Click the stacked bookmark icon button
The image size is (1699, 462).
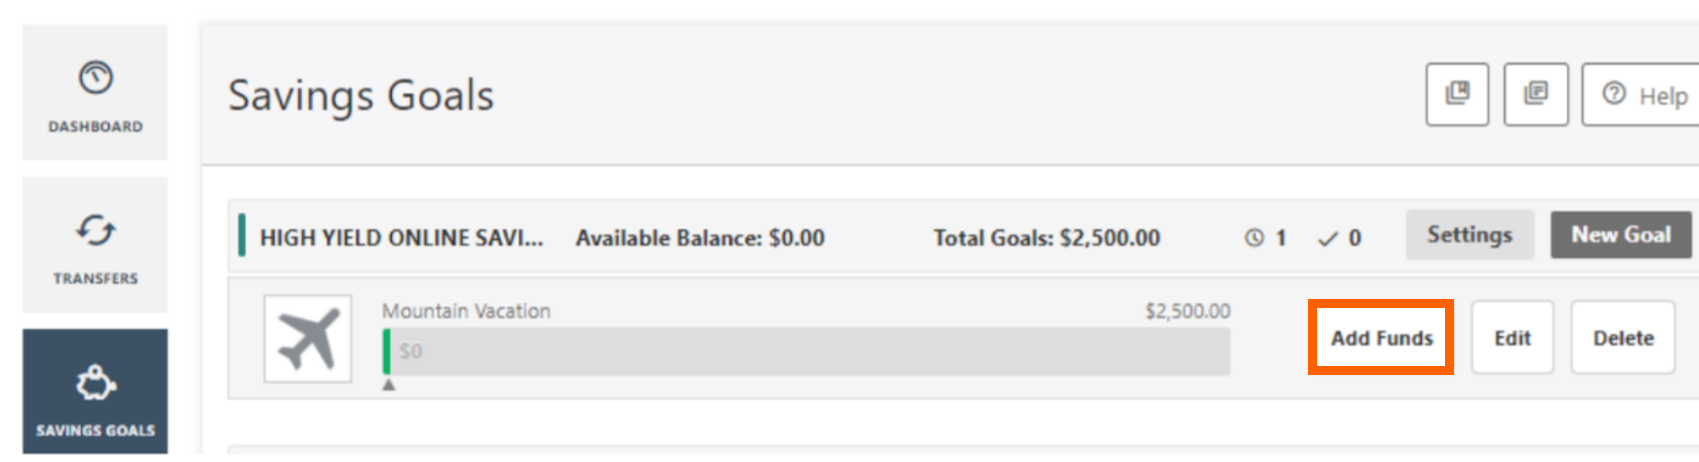coord(1457,94)
